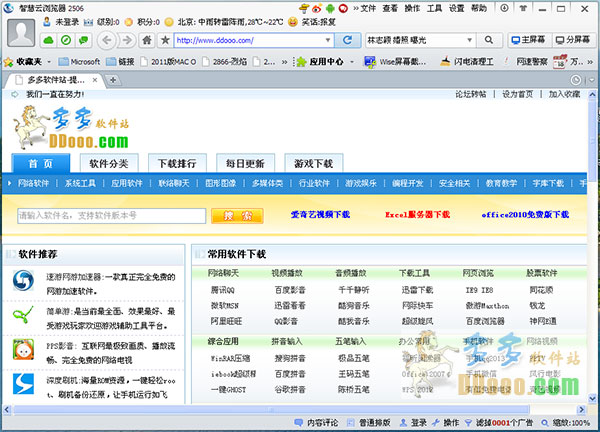Open the 网速警察 tool
600x432 pixels.
click(525, 62)
